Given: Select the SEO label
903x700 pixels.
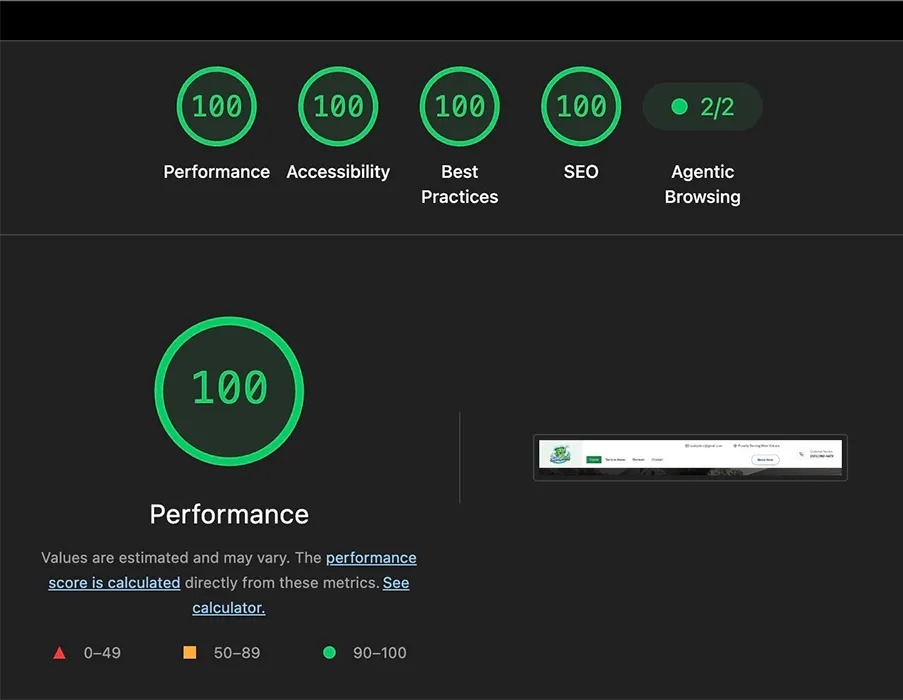Looking at the screenshot, I should (x=581, y=172).
